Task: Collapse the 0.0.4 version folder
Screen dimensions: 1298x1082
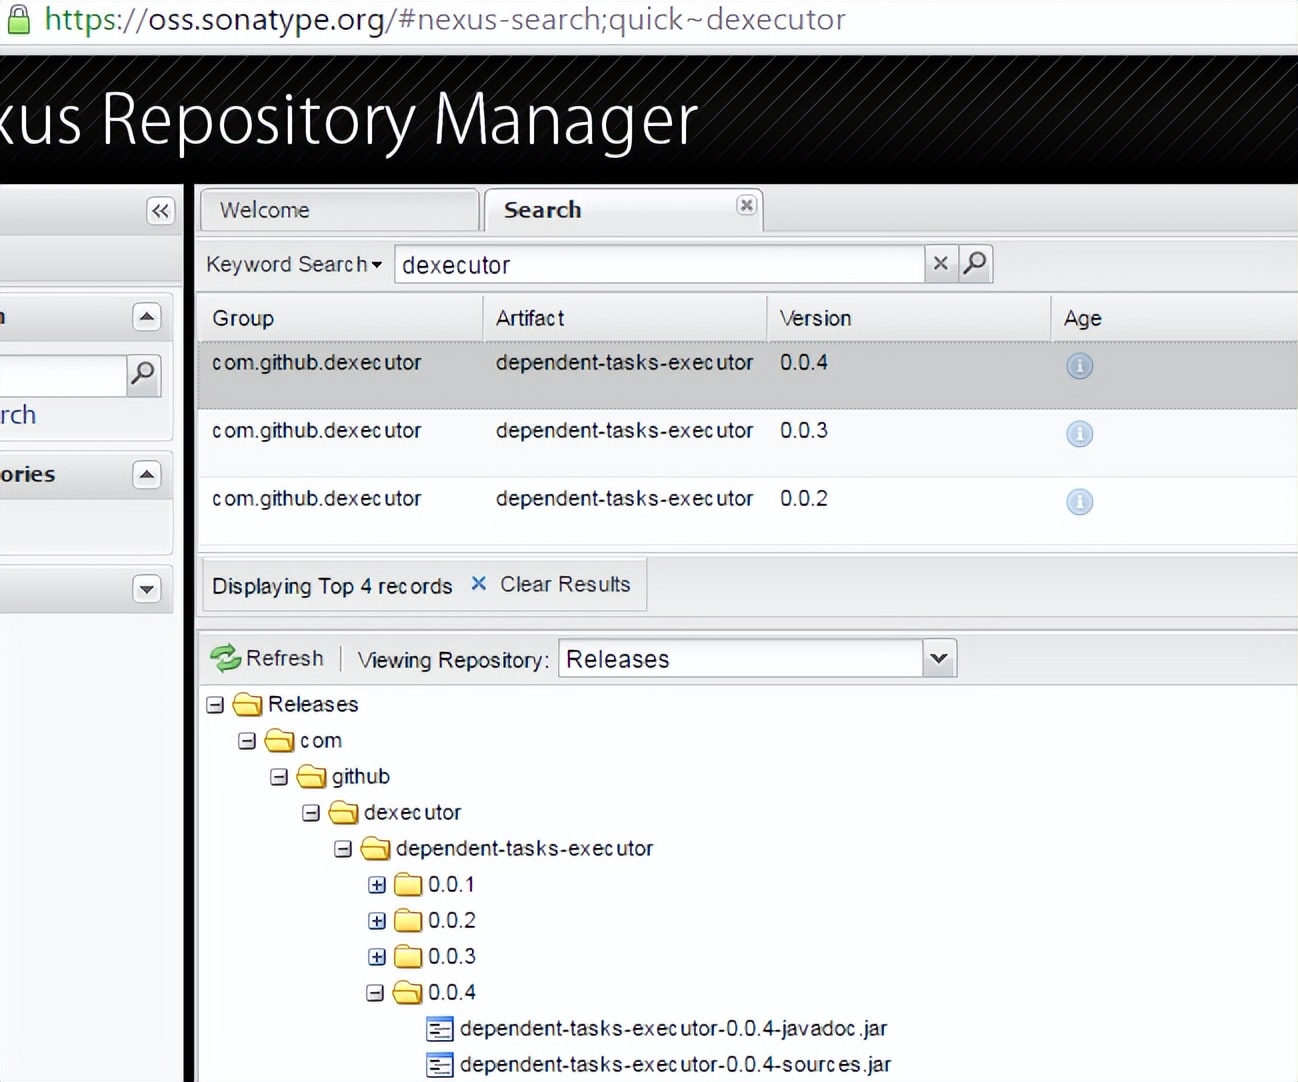Action: click(375, 993)
